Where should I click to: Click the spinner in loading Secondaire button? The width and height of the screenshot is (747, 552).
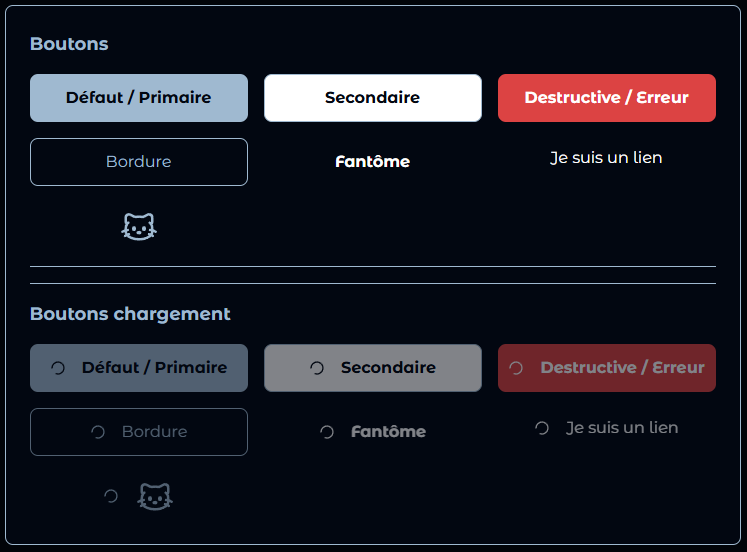pyautogui.click(x=317, y=368)
